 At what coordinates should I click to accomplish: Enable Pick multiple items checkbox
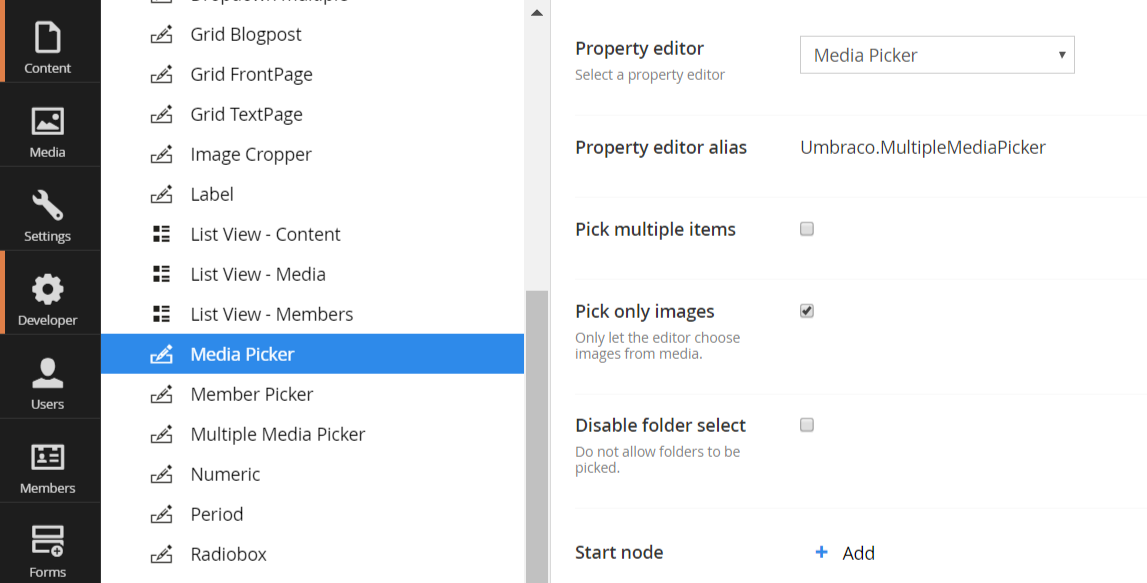pyautogui.click(x=807, y=229)
